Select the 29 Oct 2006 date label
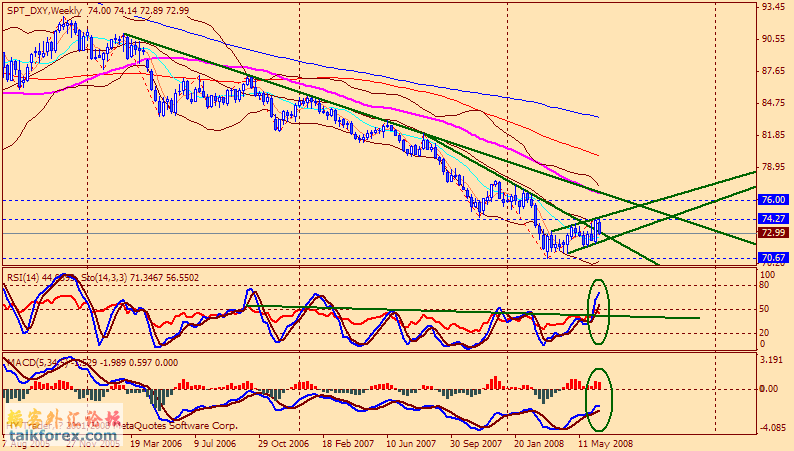The width and height of the screenshot is (794, 451). 283,444
